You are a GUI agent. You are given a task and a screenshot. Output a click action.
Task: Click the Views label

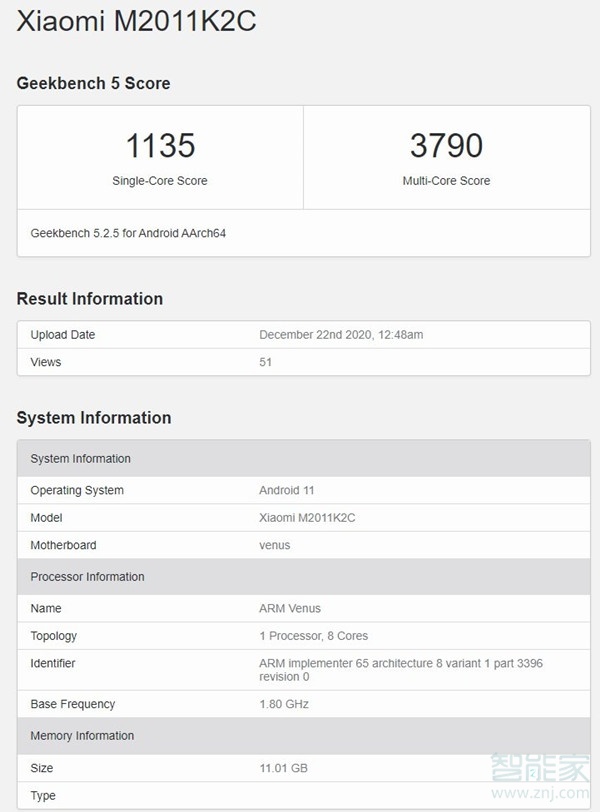coord(46,362)
